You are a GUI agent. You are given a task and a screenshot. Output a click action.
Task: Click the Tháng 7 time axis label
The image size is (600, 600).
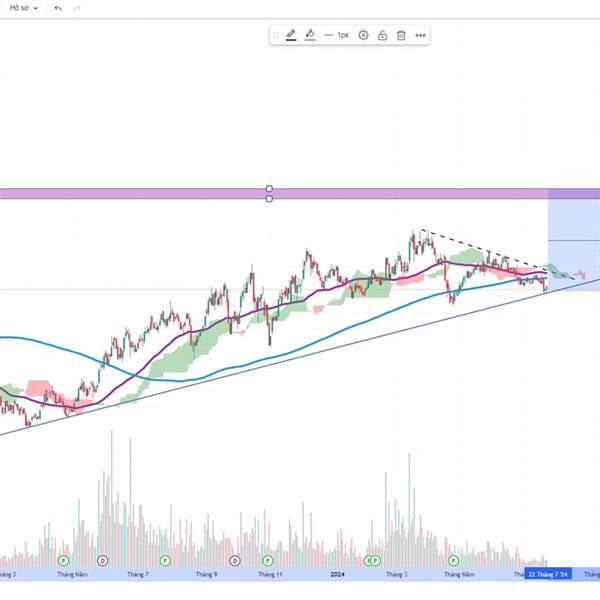pos(138,574)
